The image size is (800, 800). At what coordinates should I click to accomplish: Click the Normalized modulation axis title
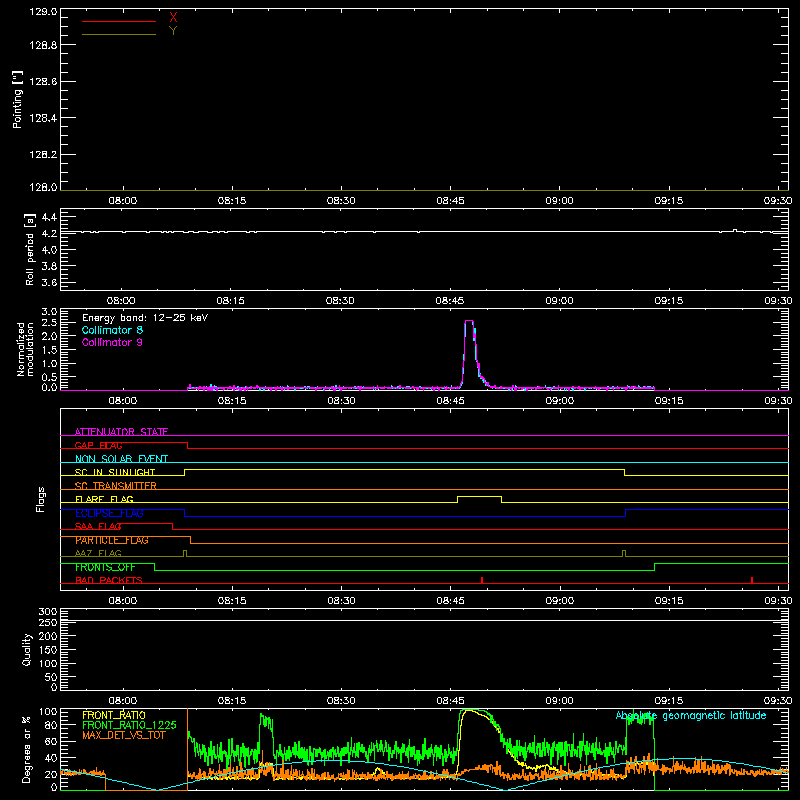point(24,349)
